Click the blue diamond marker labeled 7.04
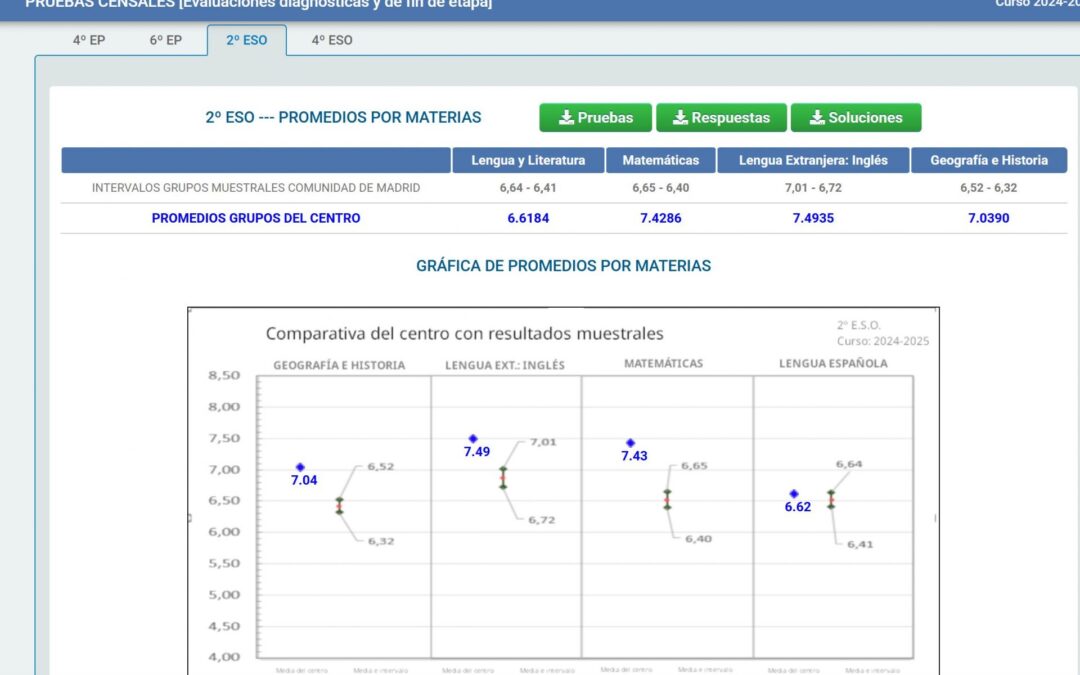The height and width of the screenshot is (675, 1080). (x=300, y=467)
